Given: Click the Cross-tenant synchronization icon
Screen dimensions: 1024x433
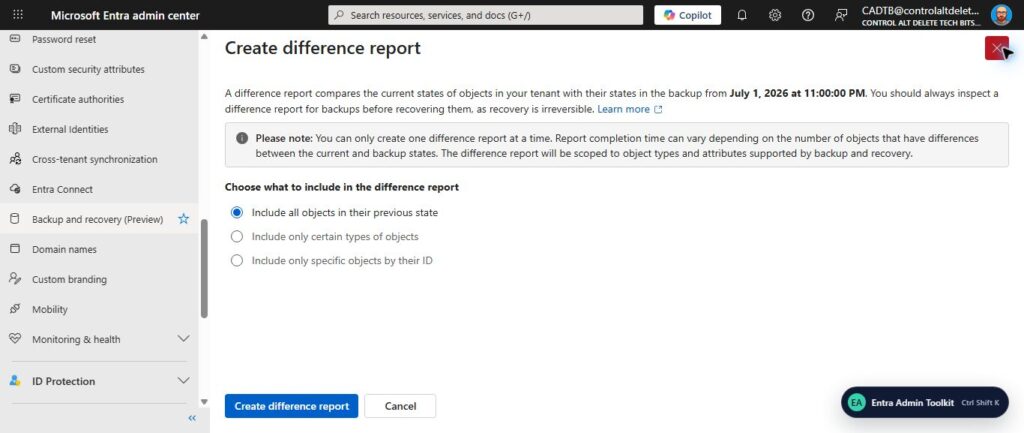Looking at the screenshot, I should point(15,159).
